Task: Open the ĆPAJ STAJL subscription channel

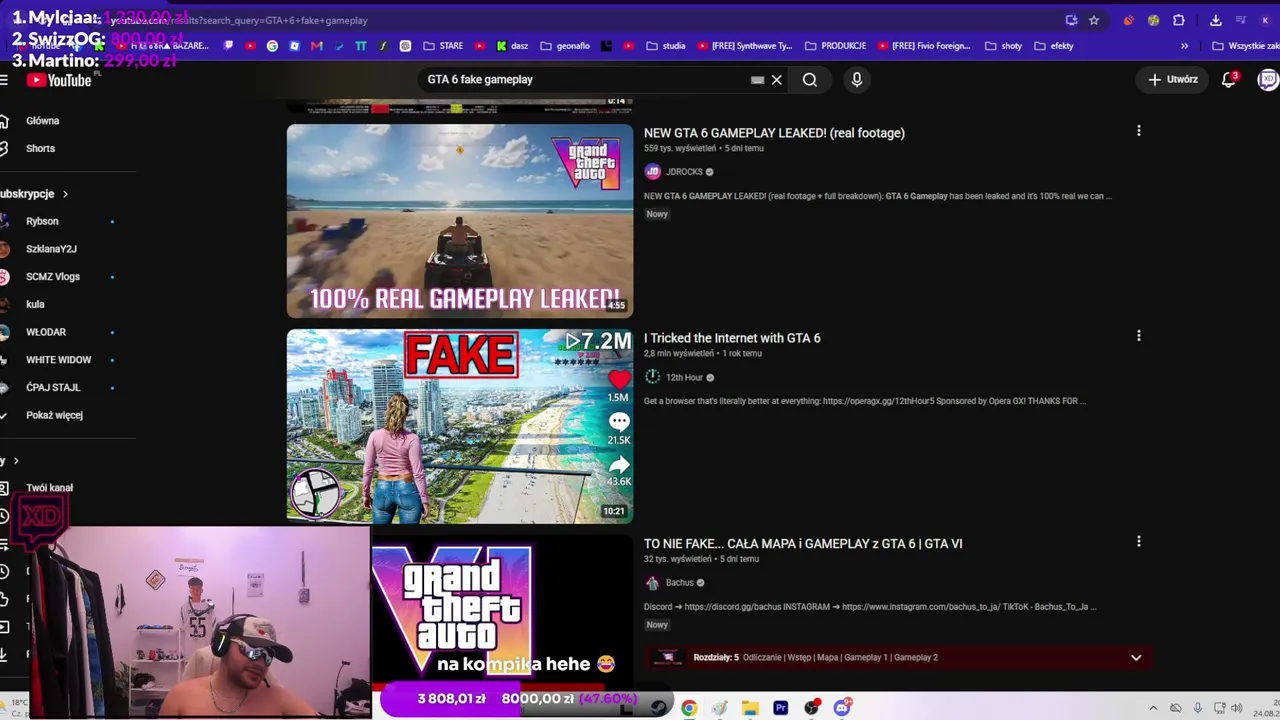Action: click(53, 387)
